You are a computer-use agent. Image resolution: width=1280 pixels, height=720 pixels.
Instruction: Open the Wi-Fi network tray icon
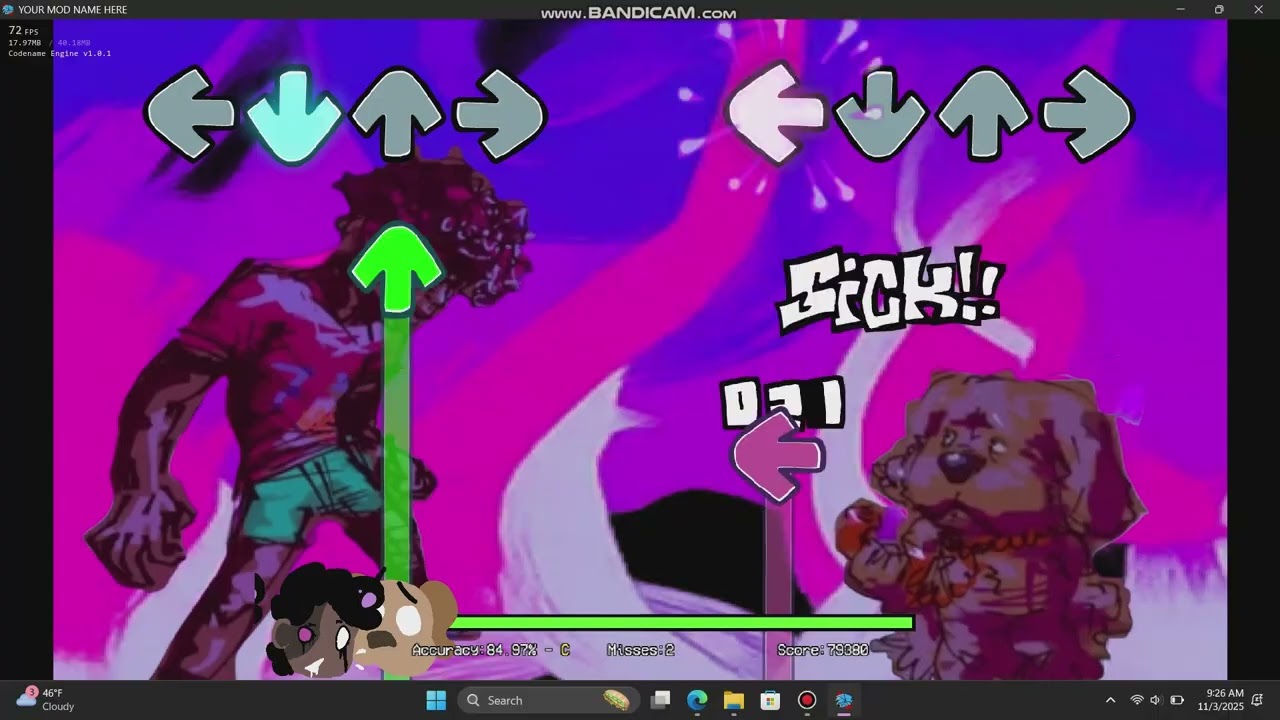[x=1136, y=700]
